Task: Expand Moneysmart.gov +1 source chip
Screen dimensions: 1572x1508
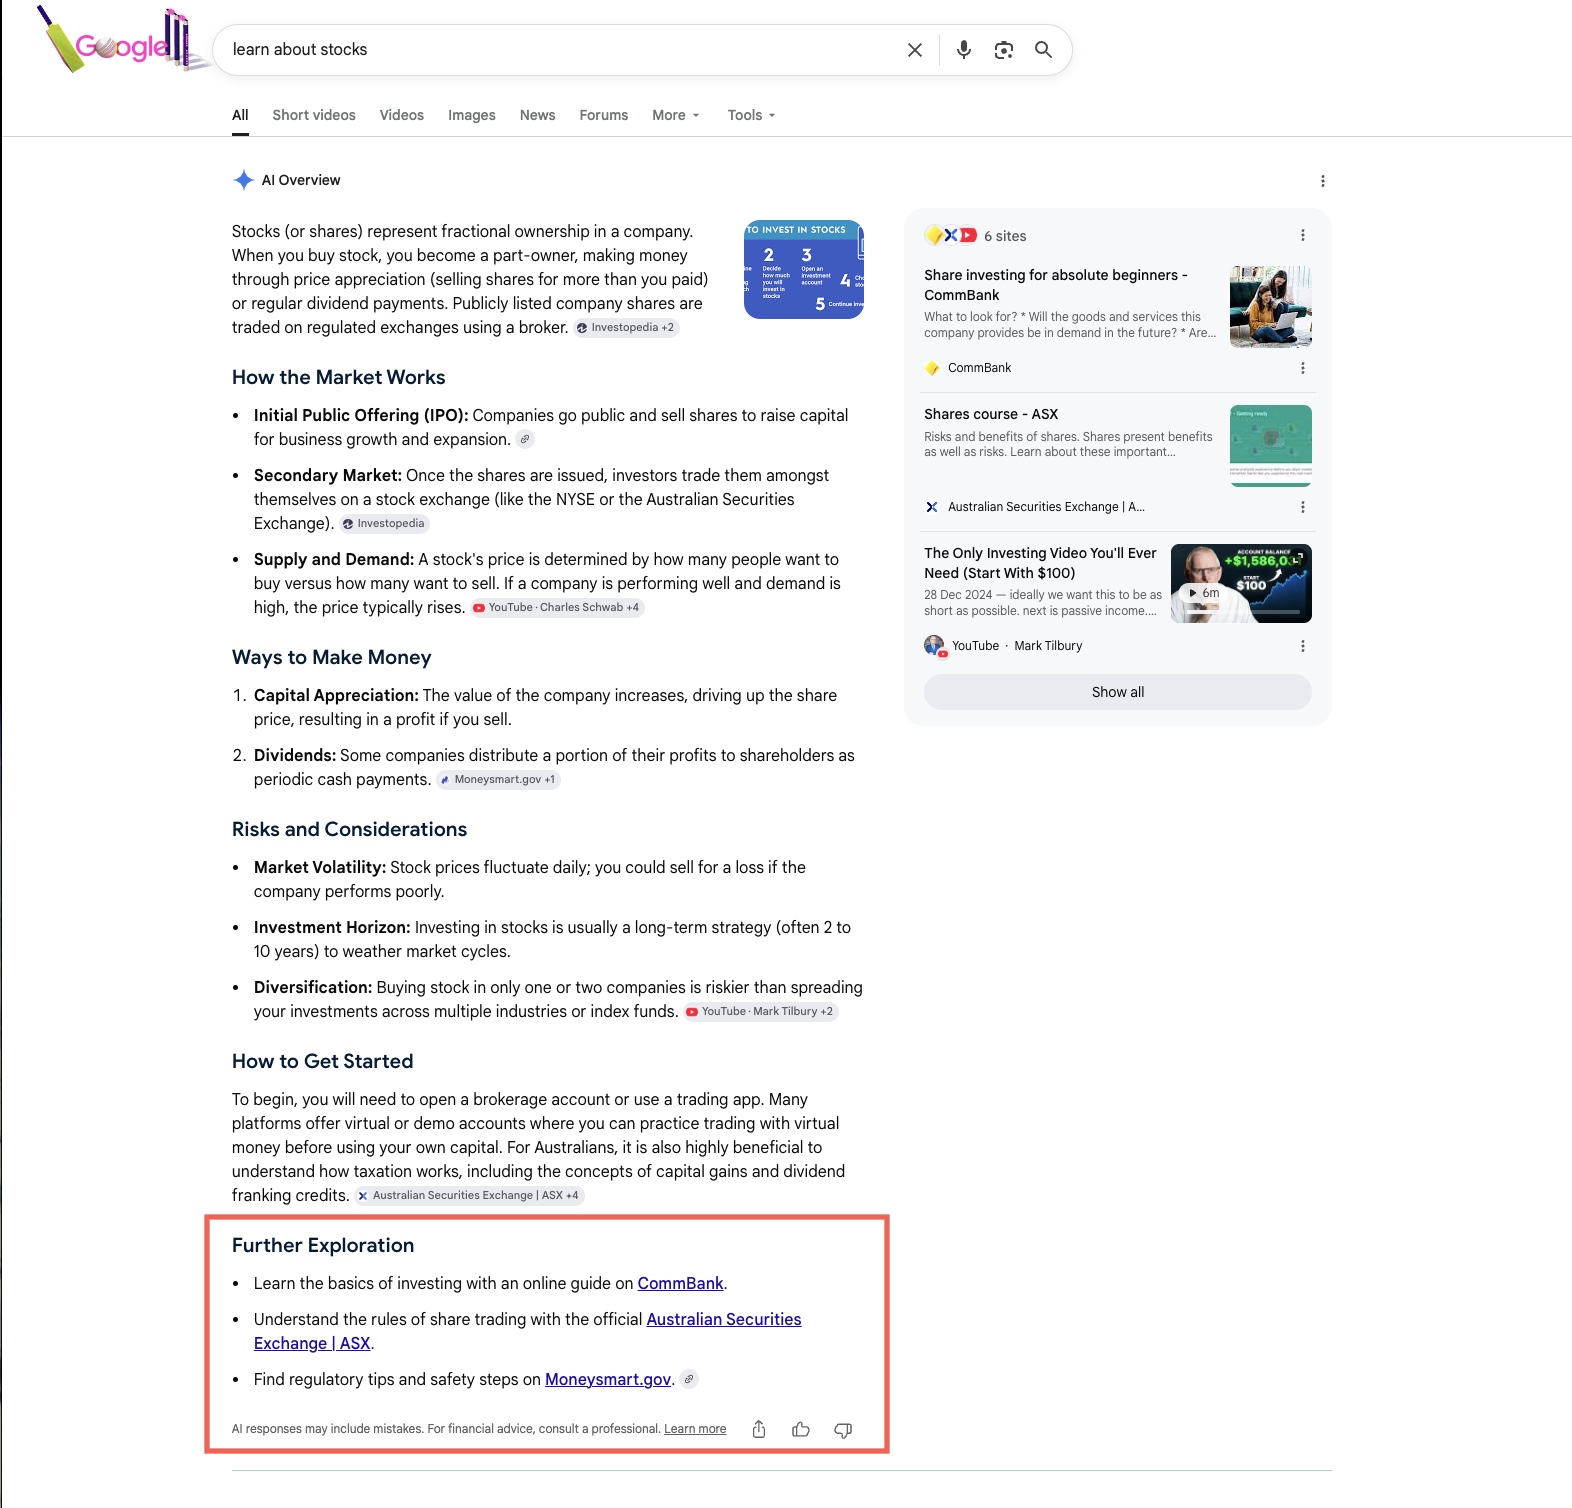Action: pyautogui.click(x=499, y=779)
